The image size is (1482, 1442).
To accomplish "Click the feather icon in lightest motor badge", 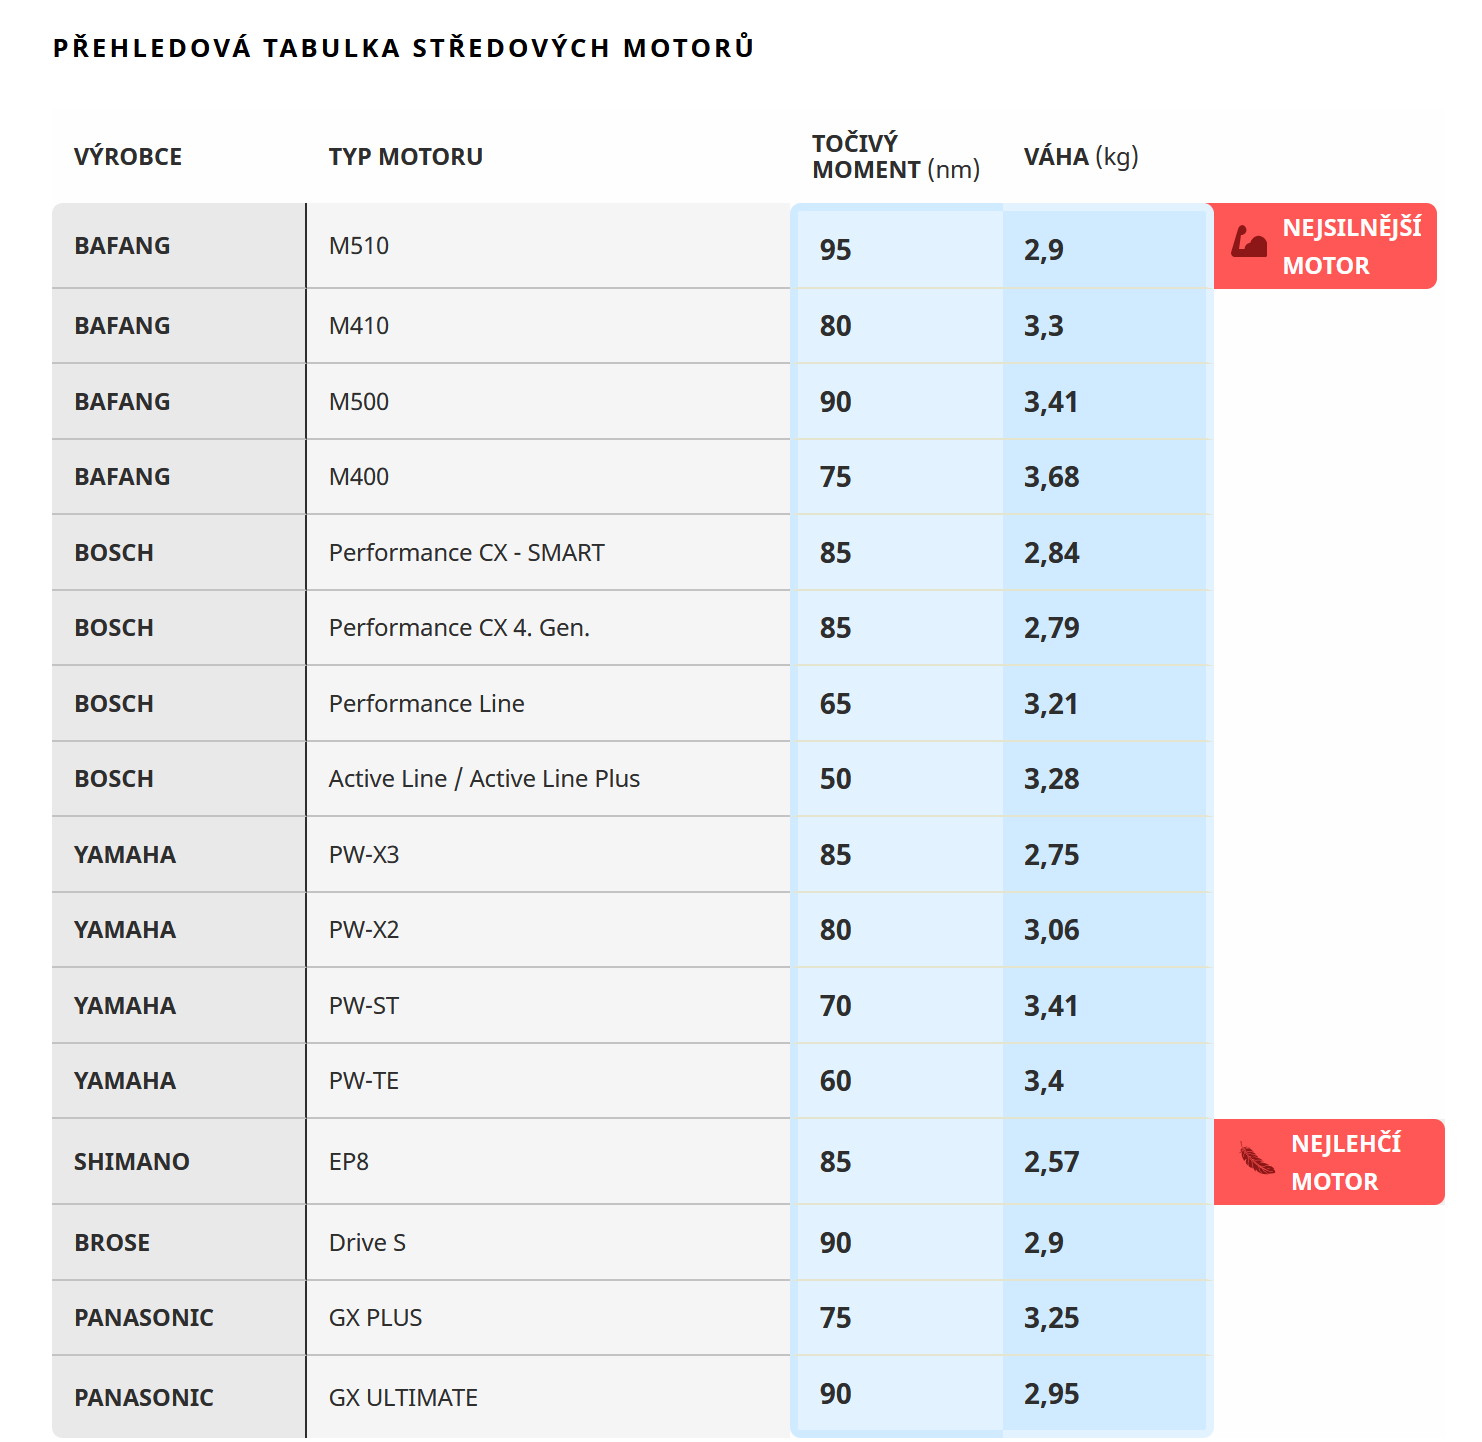I will tap(1256, 1158).
